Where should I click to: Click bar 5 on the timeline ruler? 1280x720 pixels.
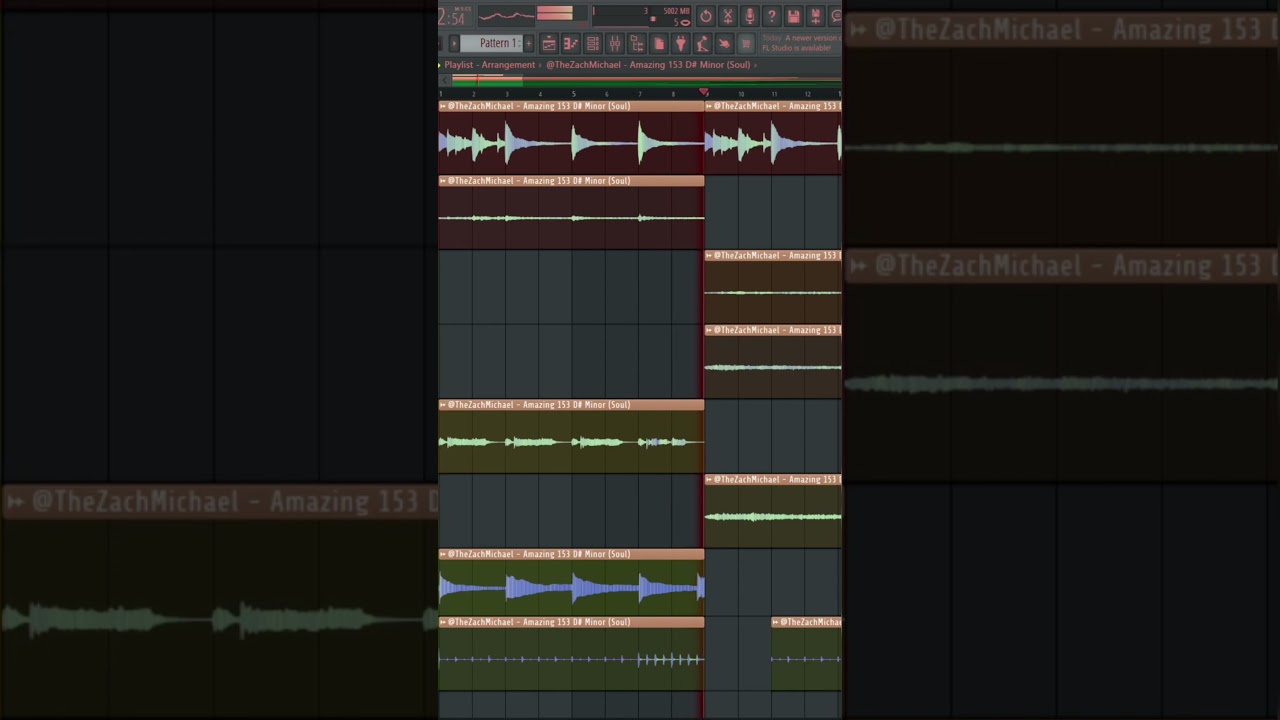(x=574, y=94)
